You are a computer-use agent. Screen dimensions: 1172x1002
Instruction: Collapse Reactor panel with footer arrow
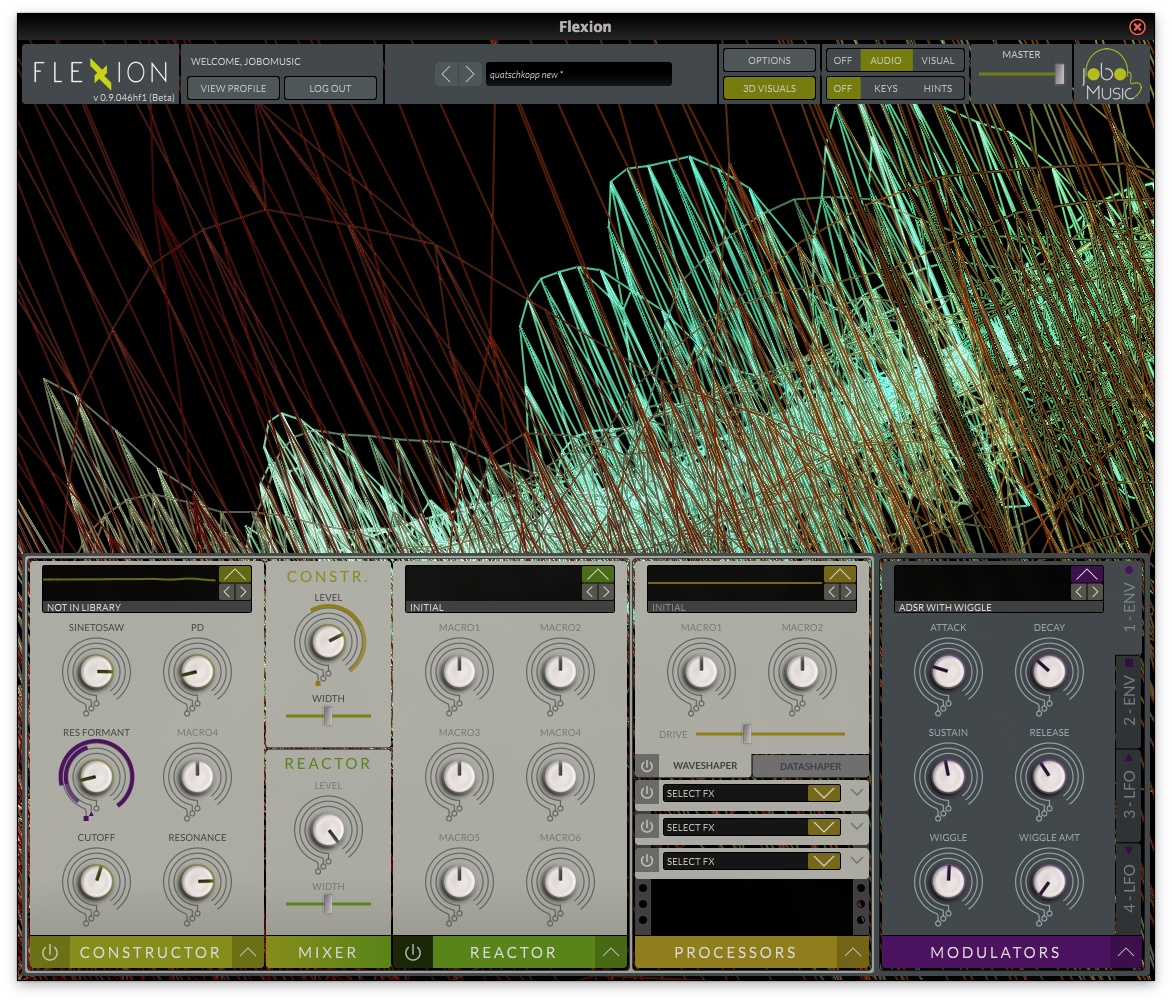click(611, 953)
